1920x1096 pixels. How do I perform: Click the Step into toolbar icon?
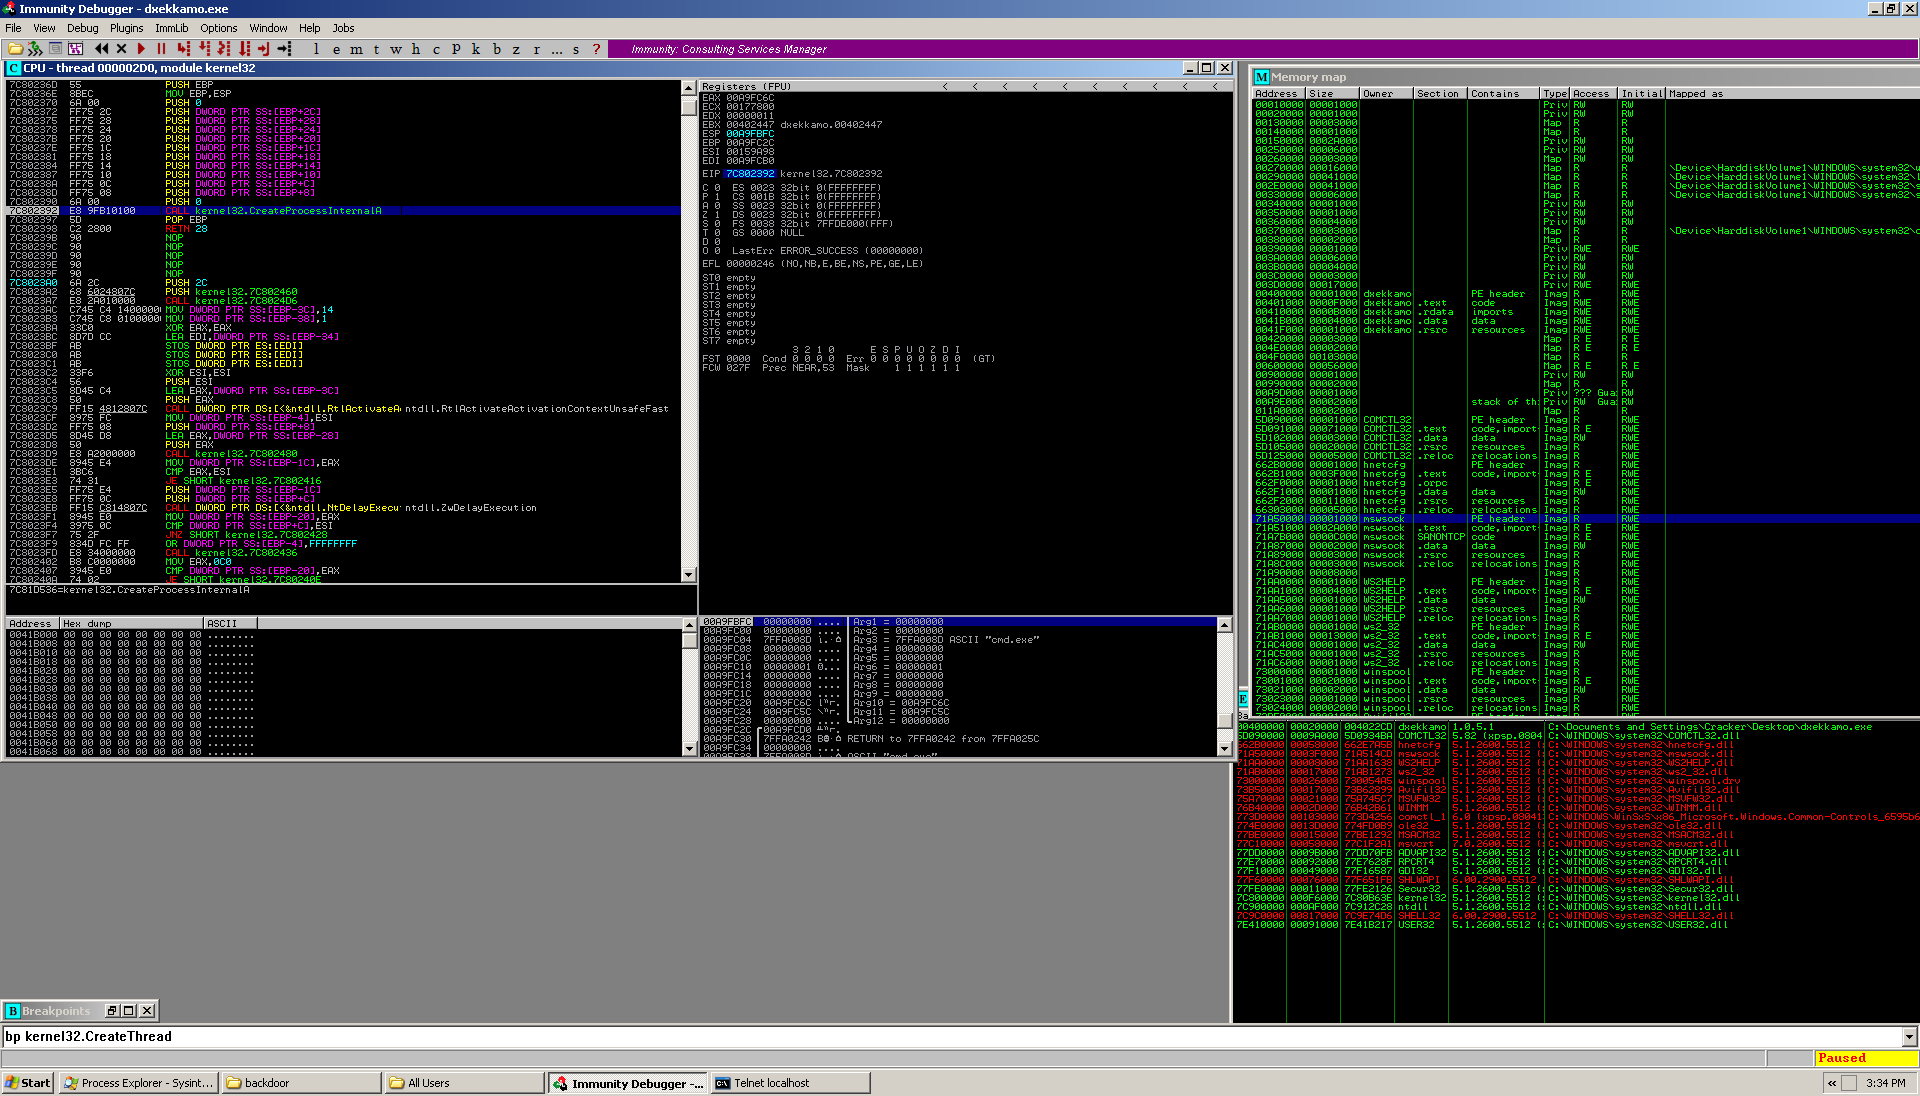coord(184,49)
